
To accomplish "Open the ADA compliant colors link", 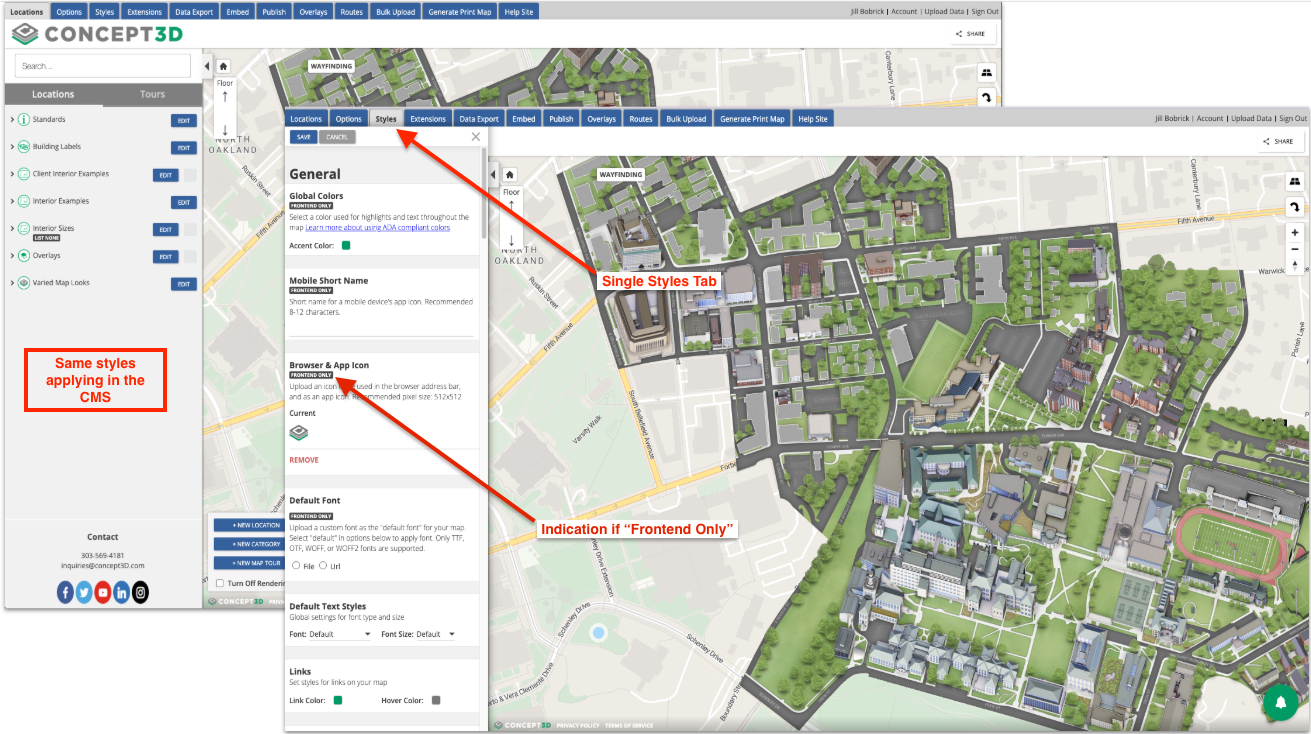I will 378,227.
